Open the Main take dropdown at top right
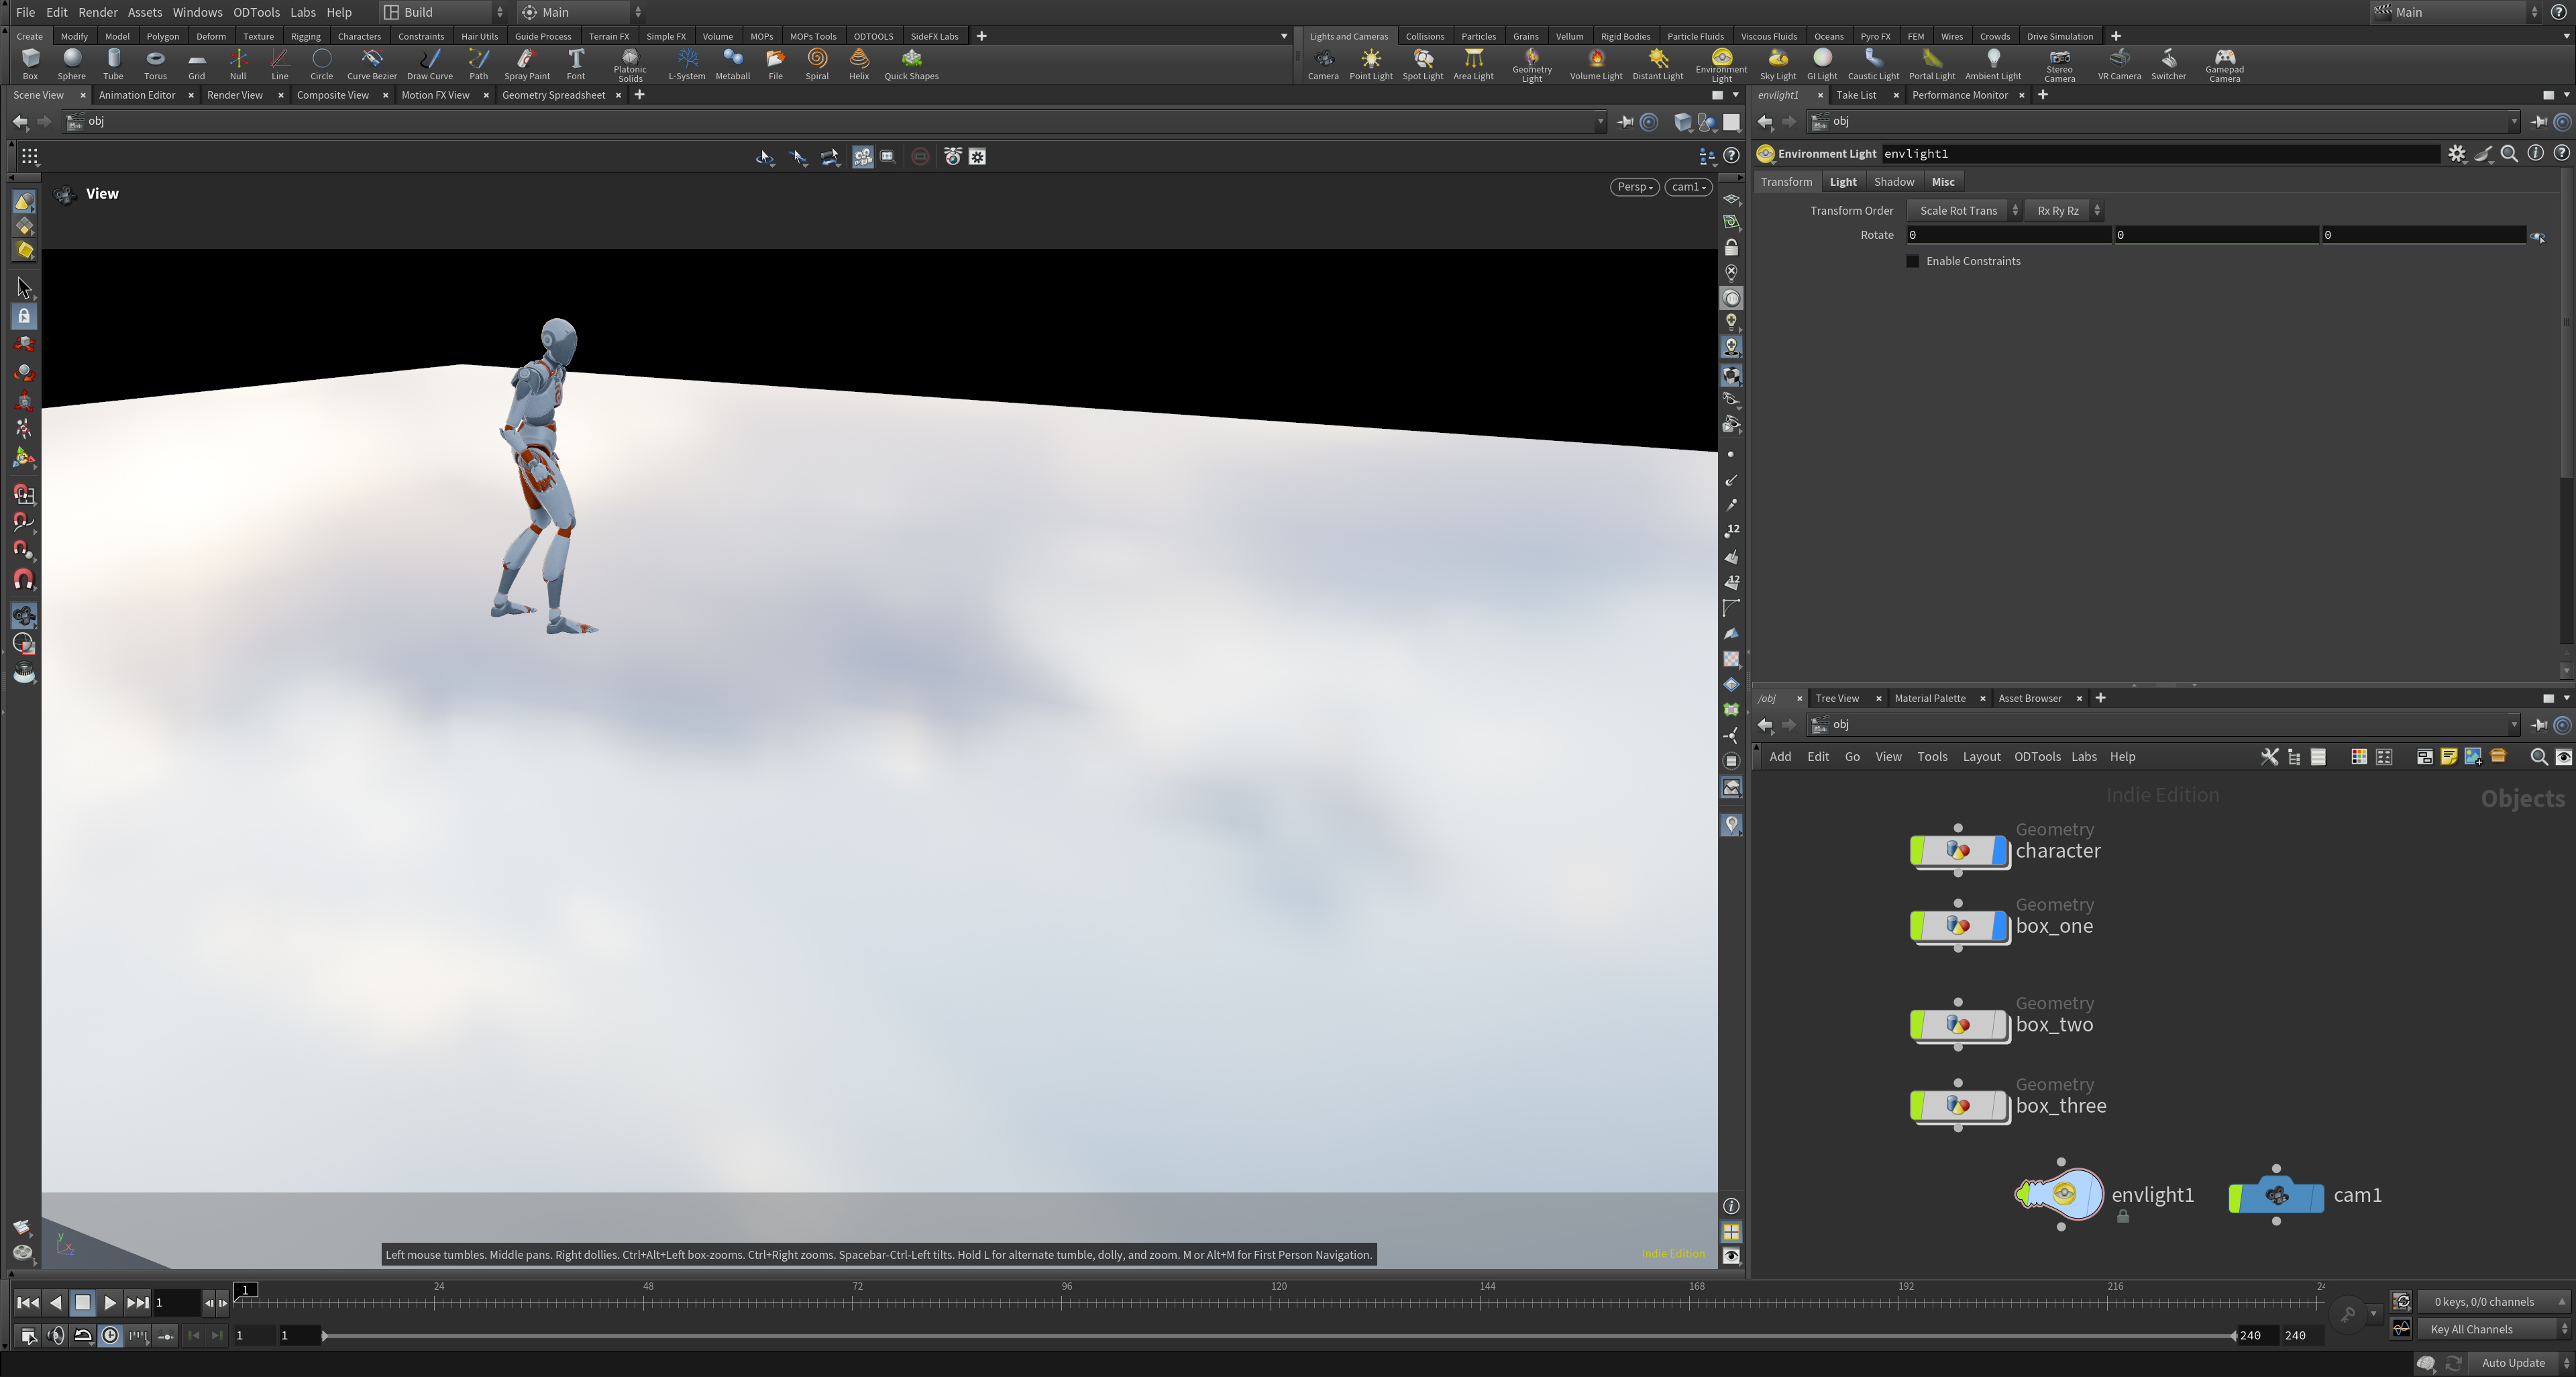 2454,12
